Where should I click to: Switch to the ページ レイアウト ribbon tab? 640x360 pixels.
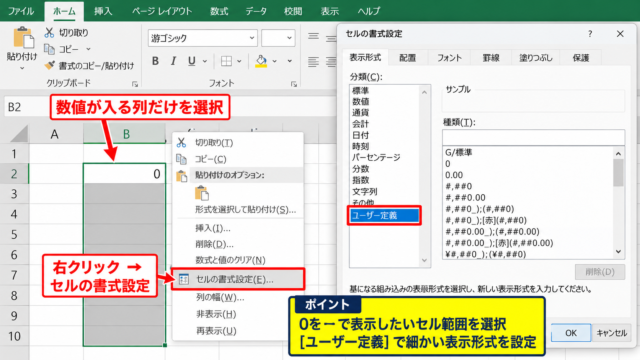coord(162,11)
